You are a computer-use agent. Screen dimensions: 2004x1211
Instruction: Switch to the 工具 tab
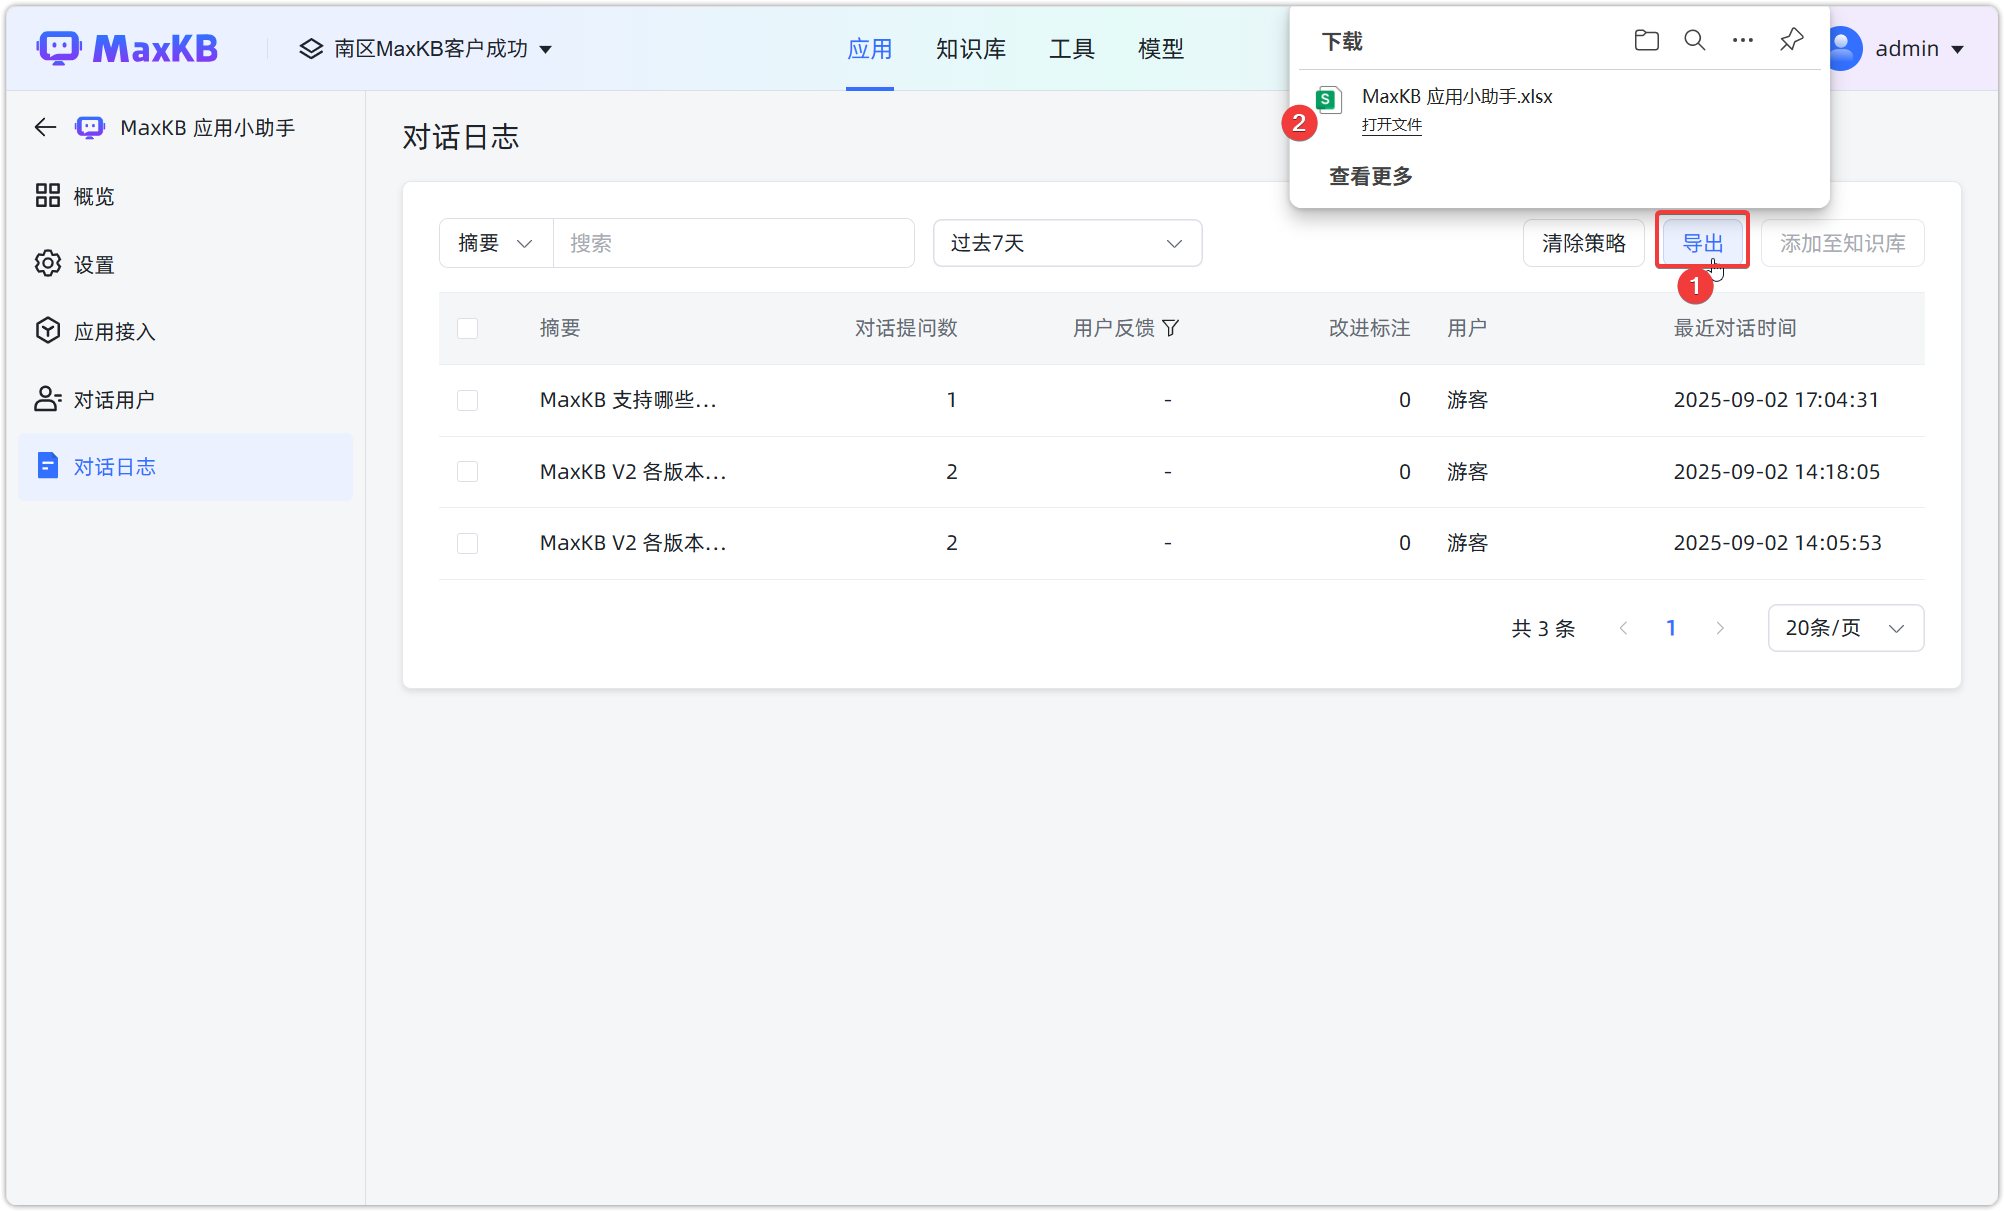(x=1071, y=48)
